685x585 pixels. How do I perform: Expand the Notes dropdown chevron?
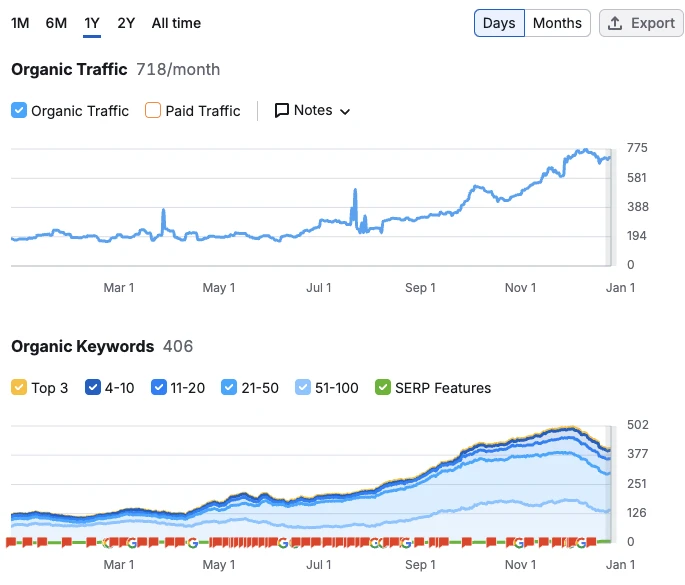tap(345, 112)
